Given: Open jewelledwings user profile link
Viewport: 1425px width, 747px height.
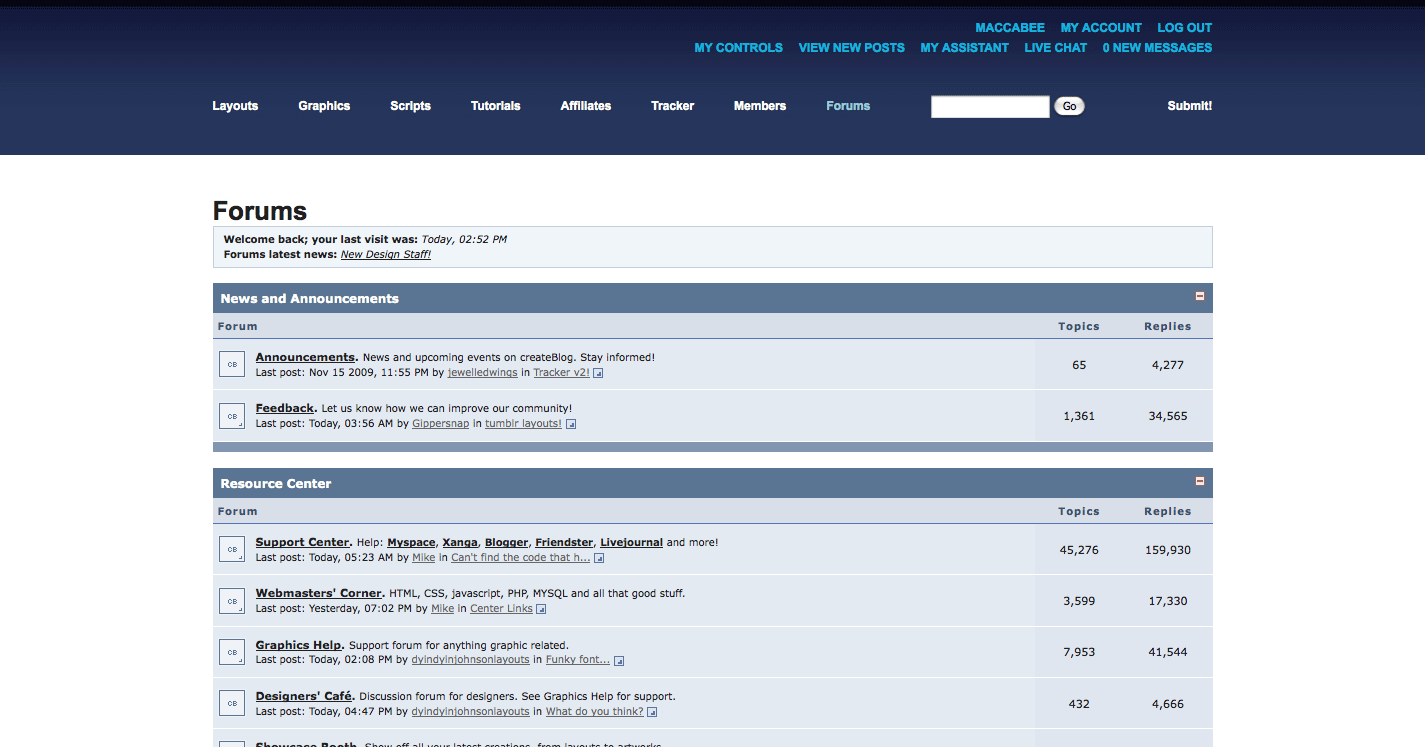Looking at the screenshot, I should tap(483, 373).
